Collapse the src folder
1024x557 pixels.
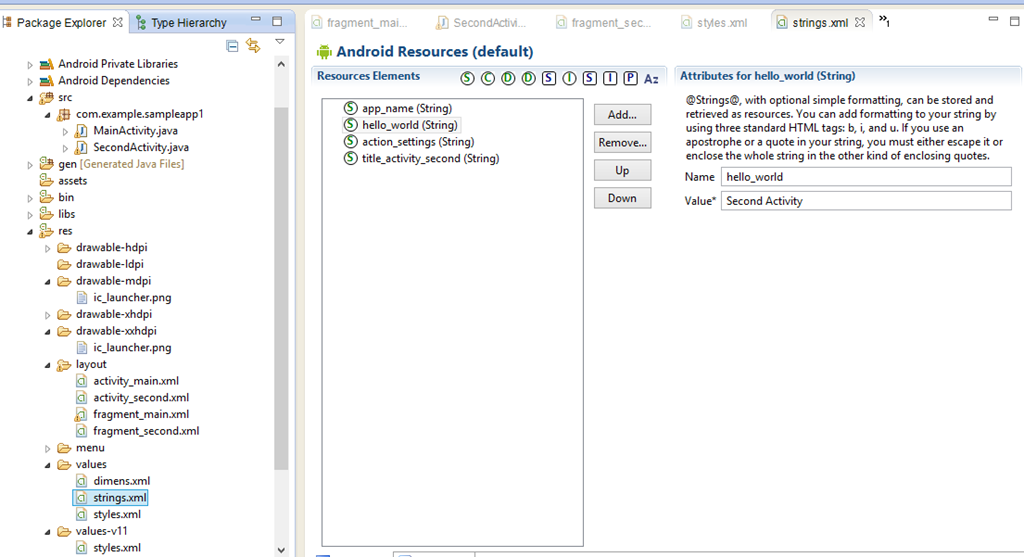[x=29, y=98]
